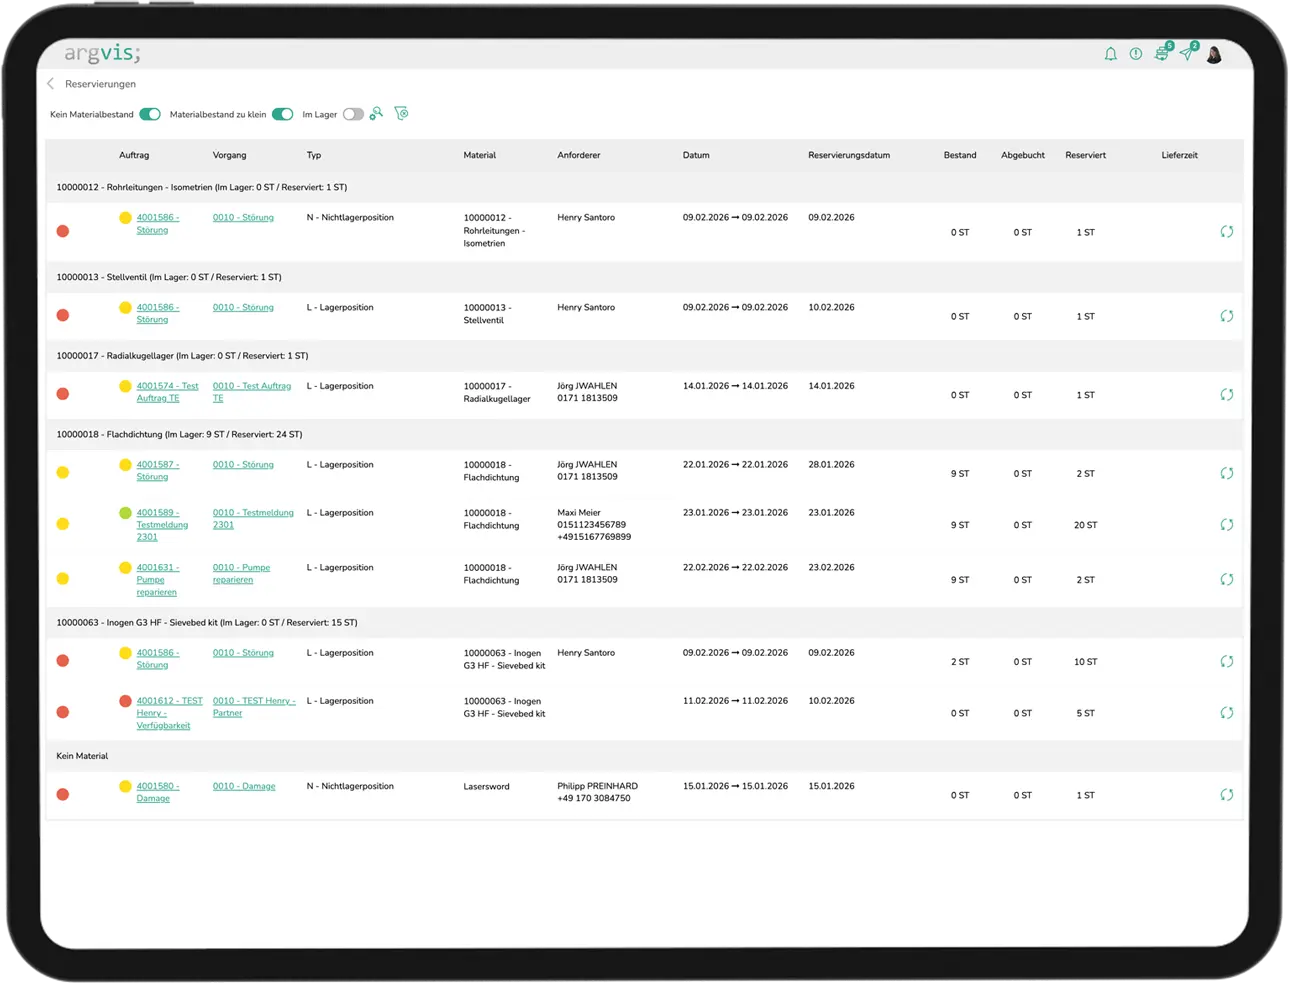Refresh delivery time for Lasersword row
This screenshot has width=1289, height=983.
point(1226,795)
